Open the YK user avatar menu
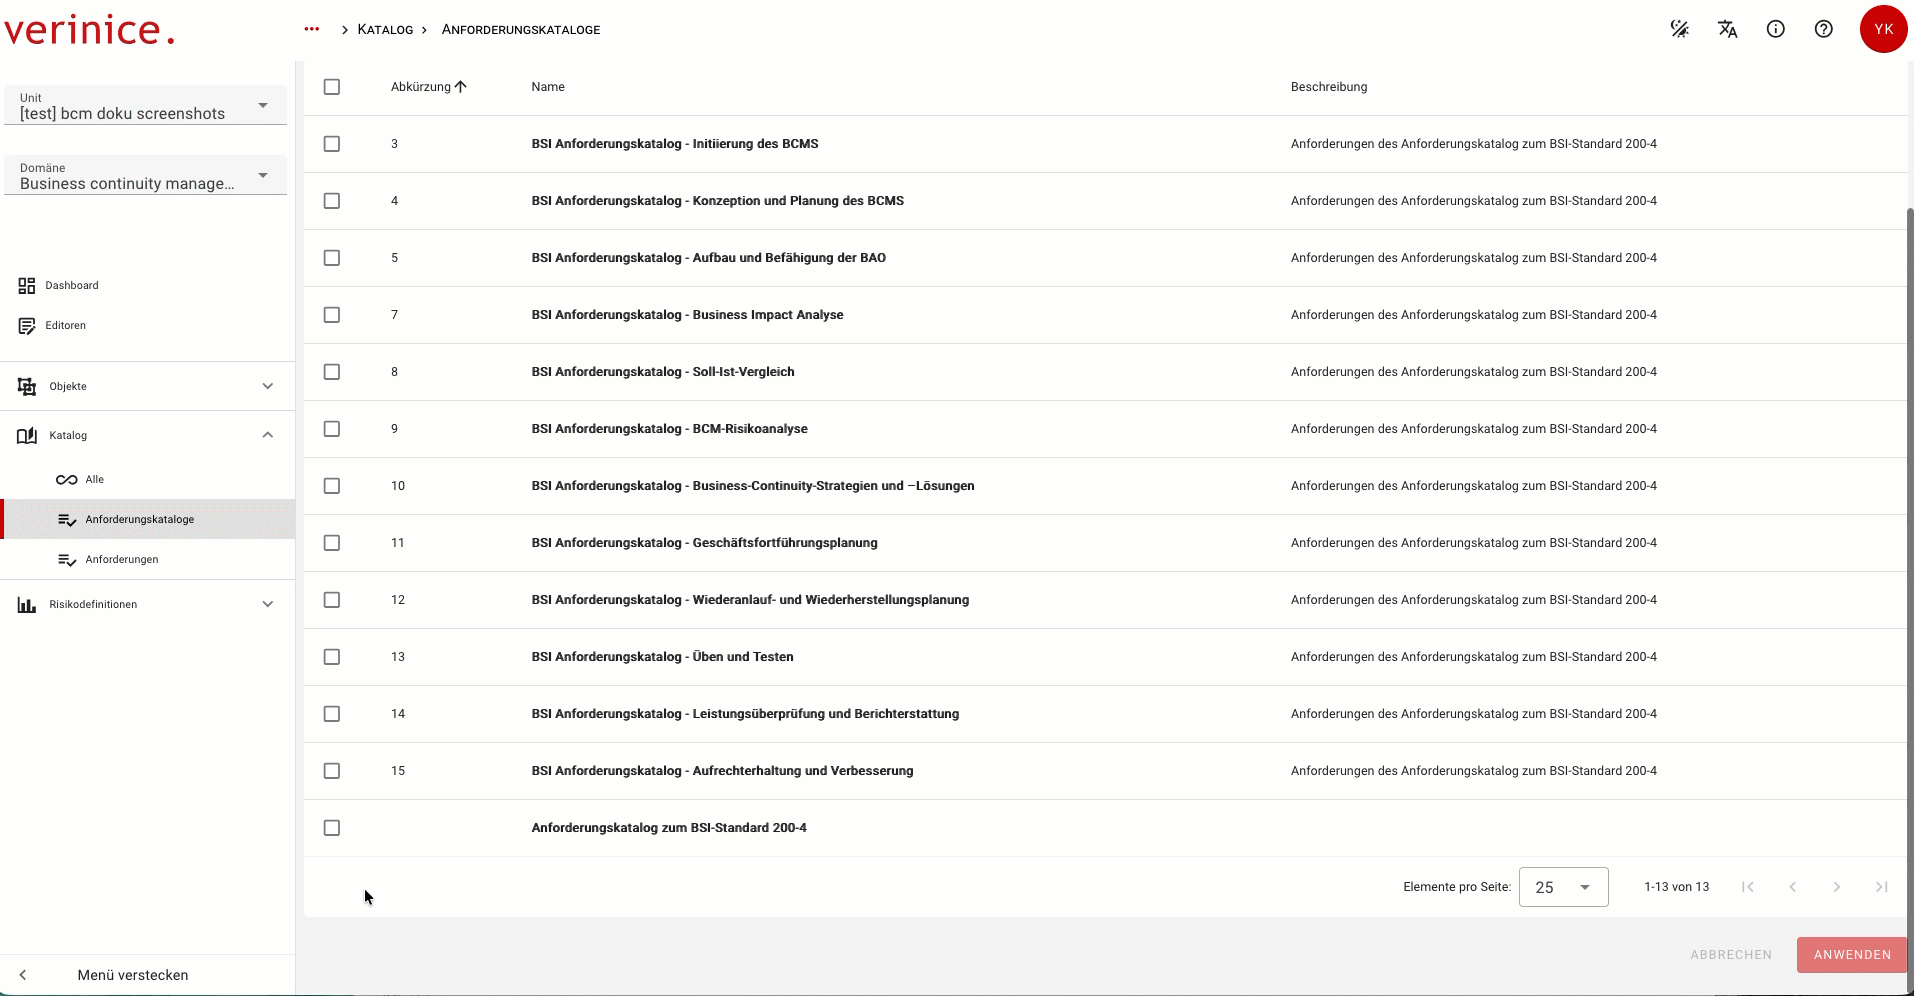The height and width of the screenshot is (996, 1914). (x=1884, y=30)
